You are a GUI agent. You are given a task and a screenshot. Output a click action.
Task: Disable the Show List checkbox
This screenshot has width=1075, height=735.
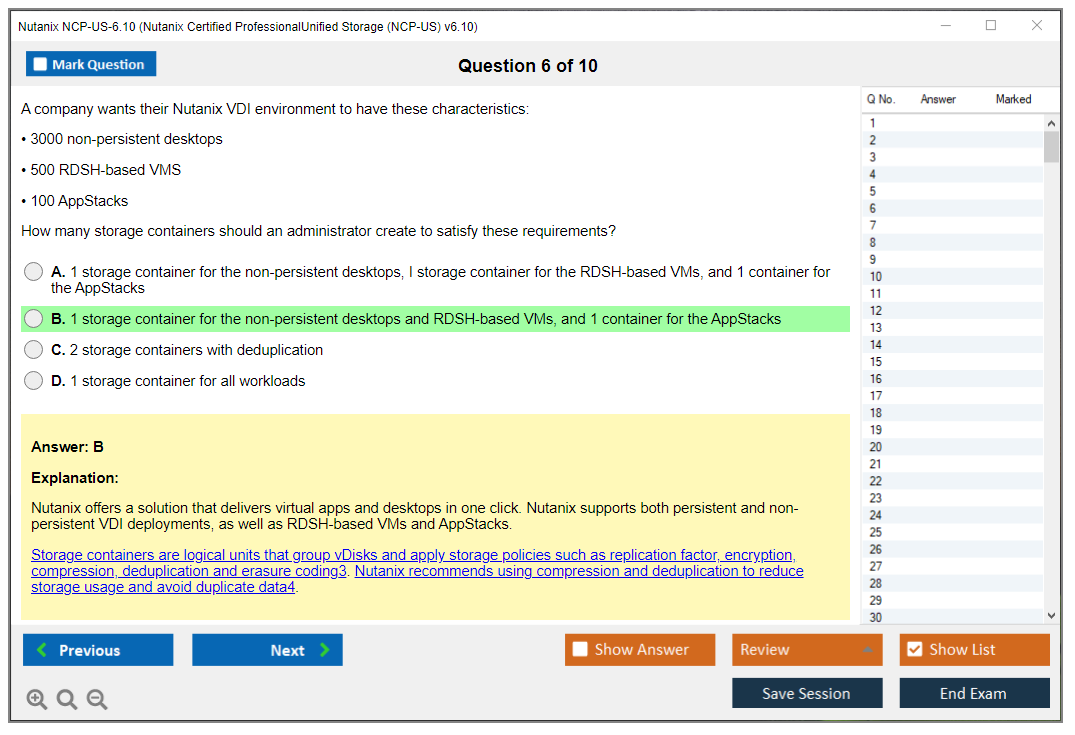[x=914, y=649]
